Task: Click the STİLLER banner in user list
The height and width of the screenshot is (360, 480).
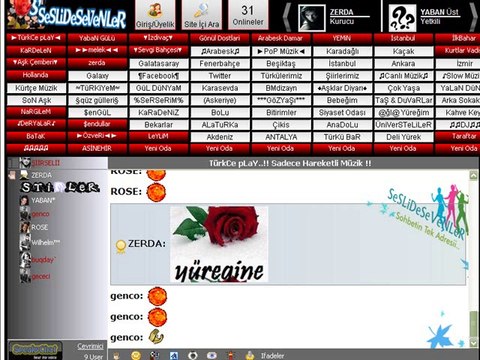Action: [60, 188]
